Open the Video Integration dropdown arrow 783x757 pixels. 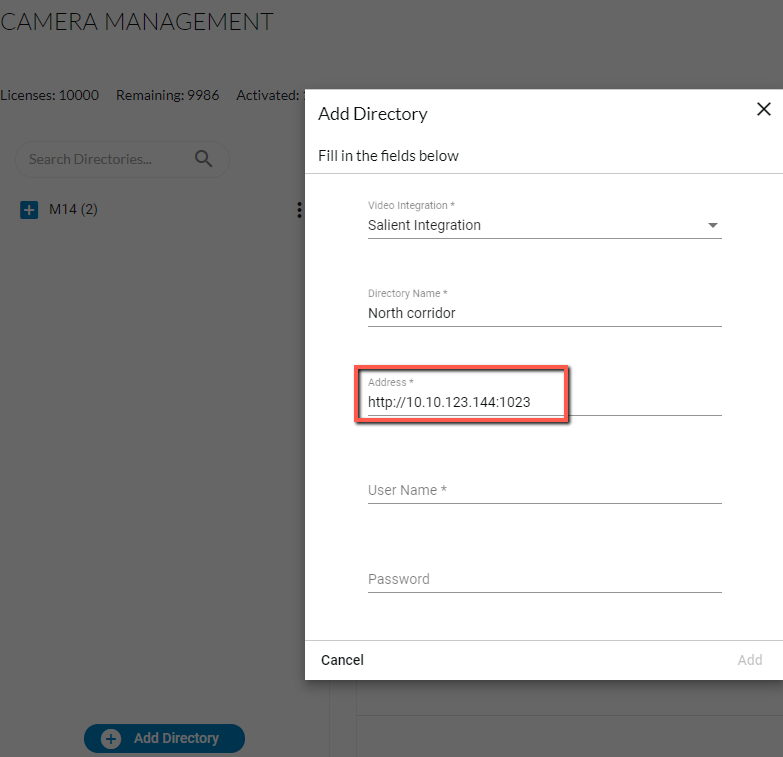[713, 225]
